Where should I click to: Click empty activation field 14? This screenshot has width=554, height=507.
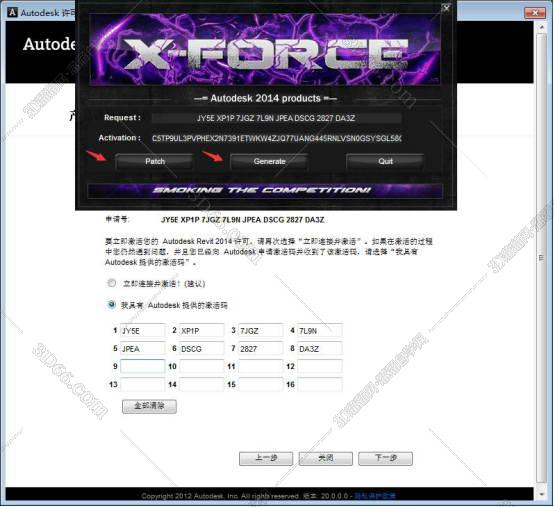pyautogui.click(x=201, y=384)
